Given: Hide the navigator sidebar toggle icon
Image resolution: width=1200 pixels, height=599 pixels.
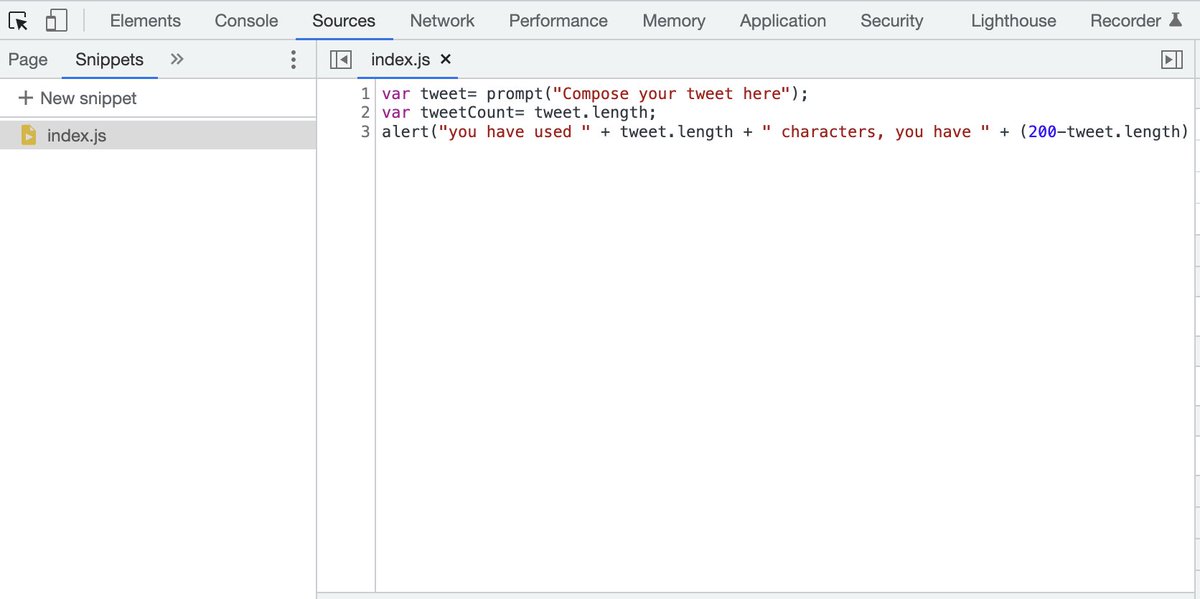Looking at the screenshot, I should 340,60.
